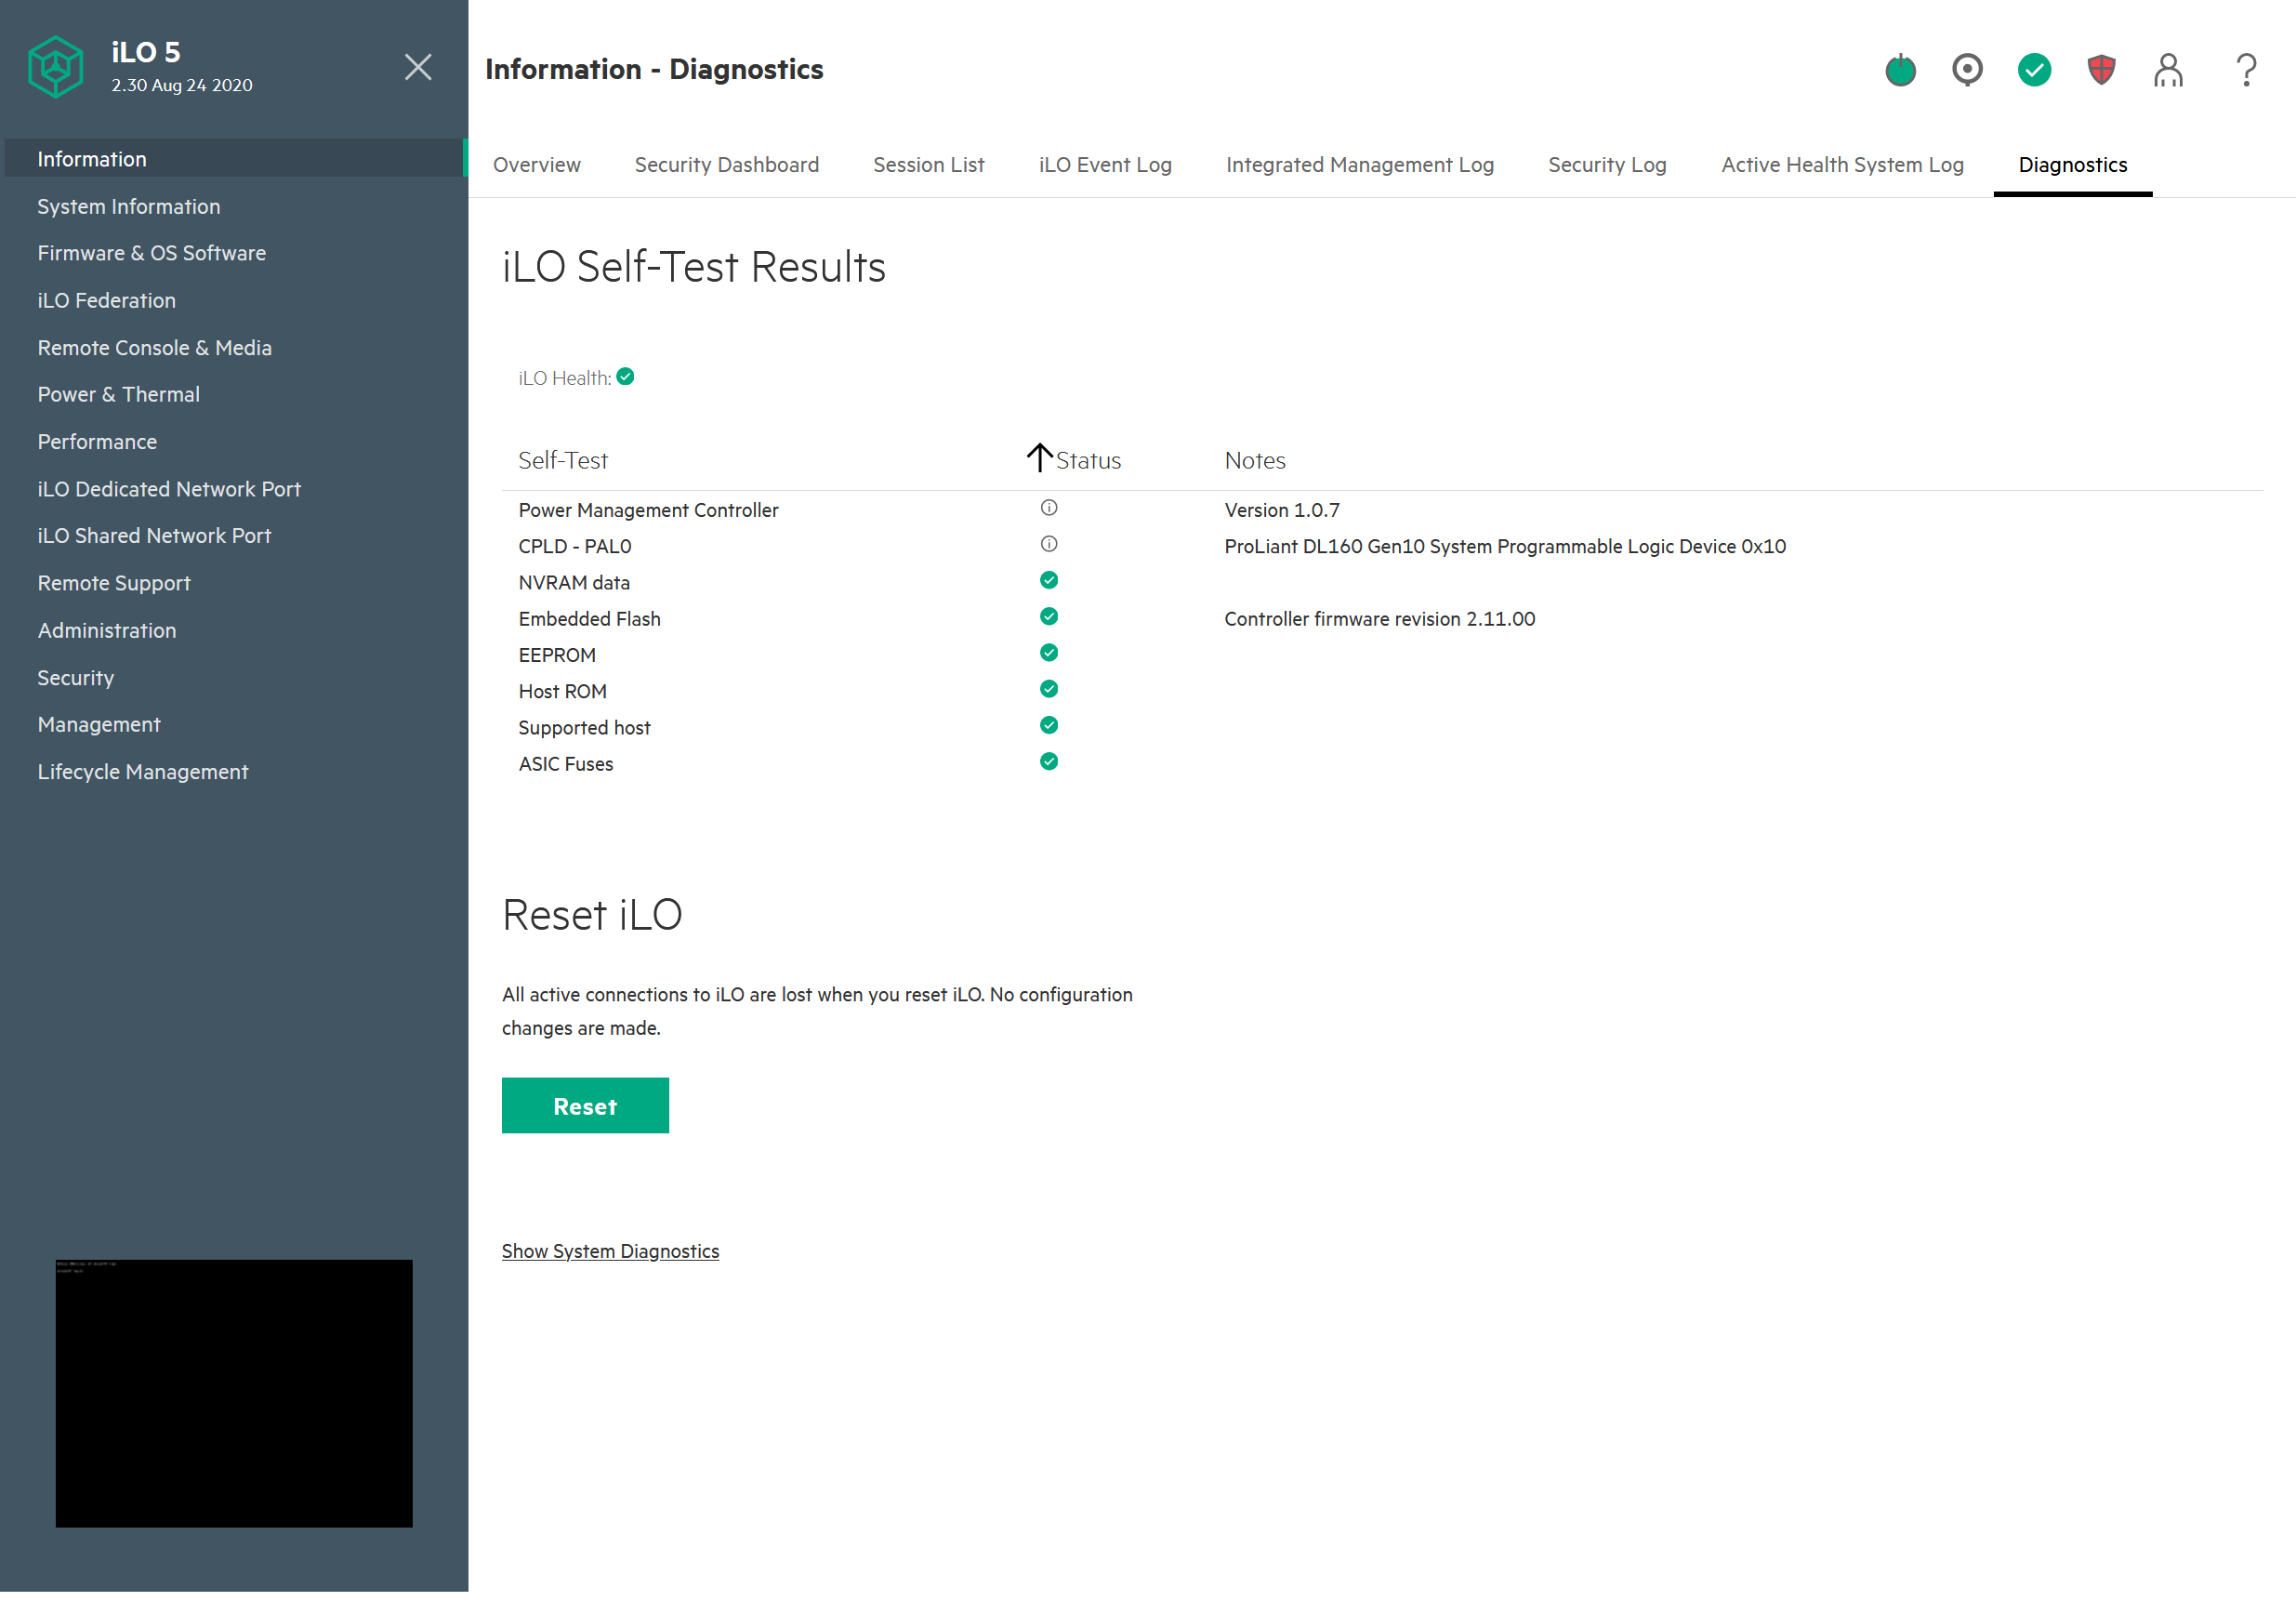Click the UID indicator icon

click(1967, 70)
